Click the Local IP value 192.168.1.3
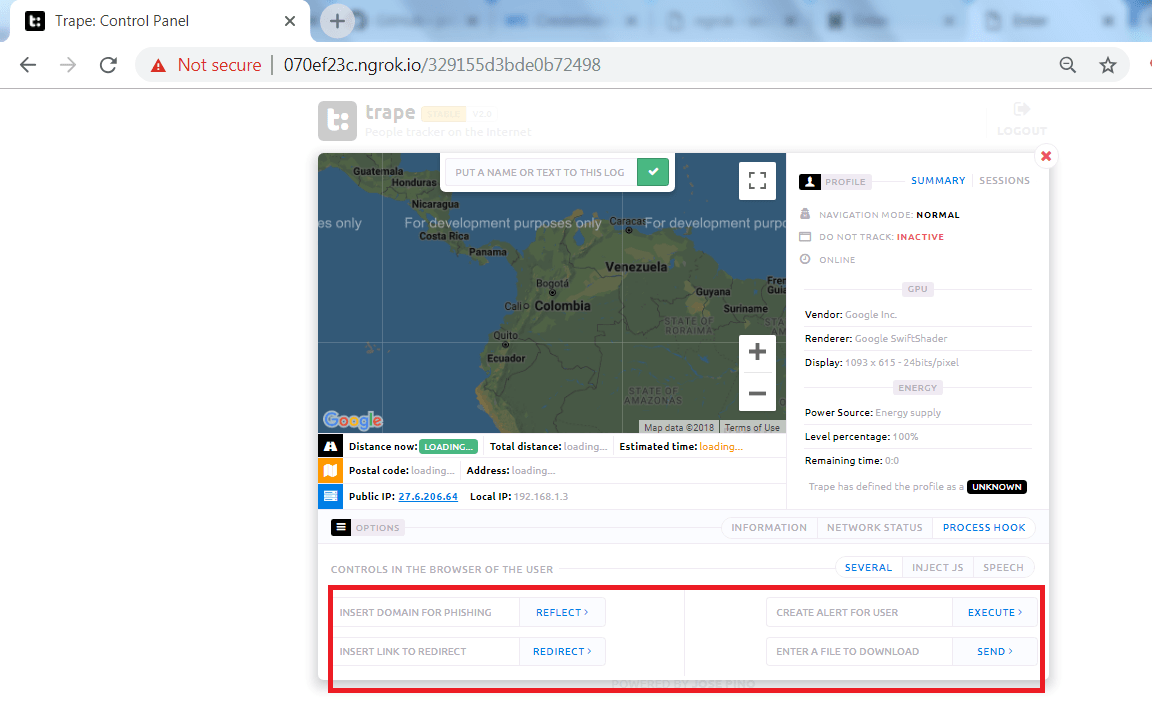The height and width of the screenshot is (704, 1152). click(541, 497)
